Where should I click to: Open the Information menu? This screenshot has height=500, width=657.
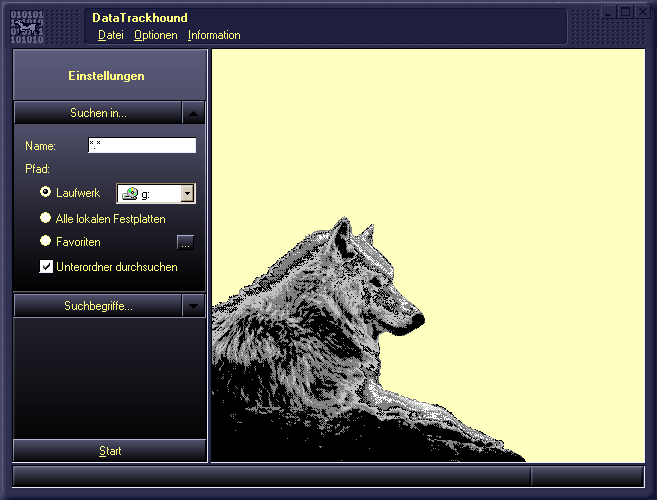[214, 35]
